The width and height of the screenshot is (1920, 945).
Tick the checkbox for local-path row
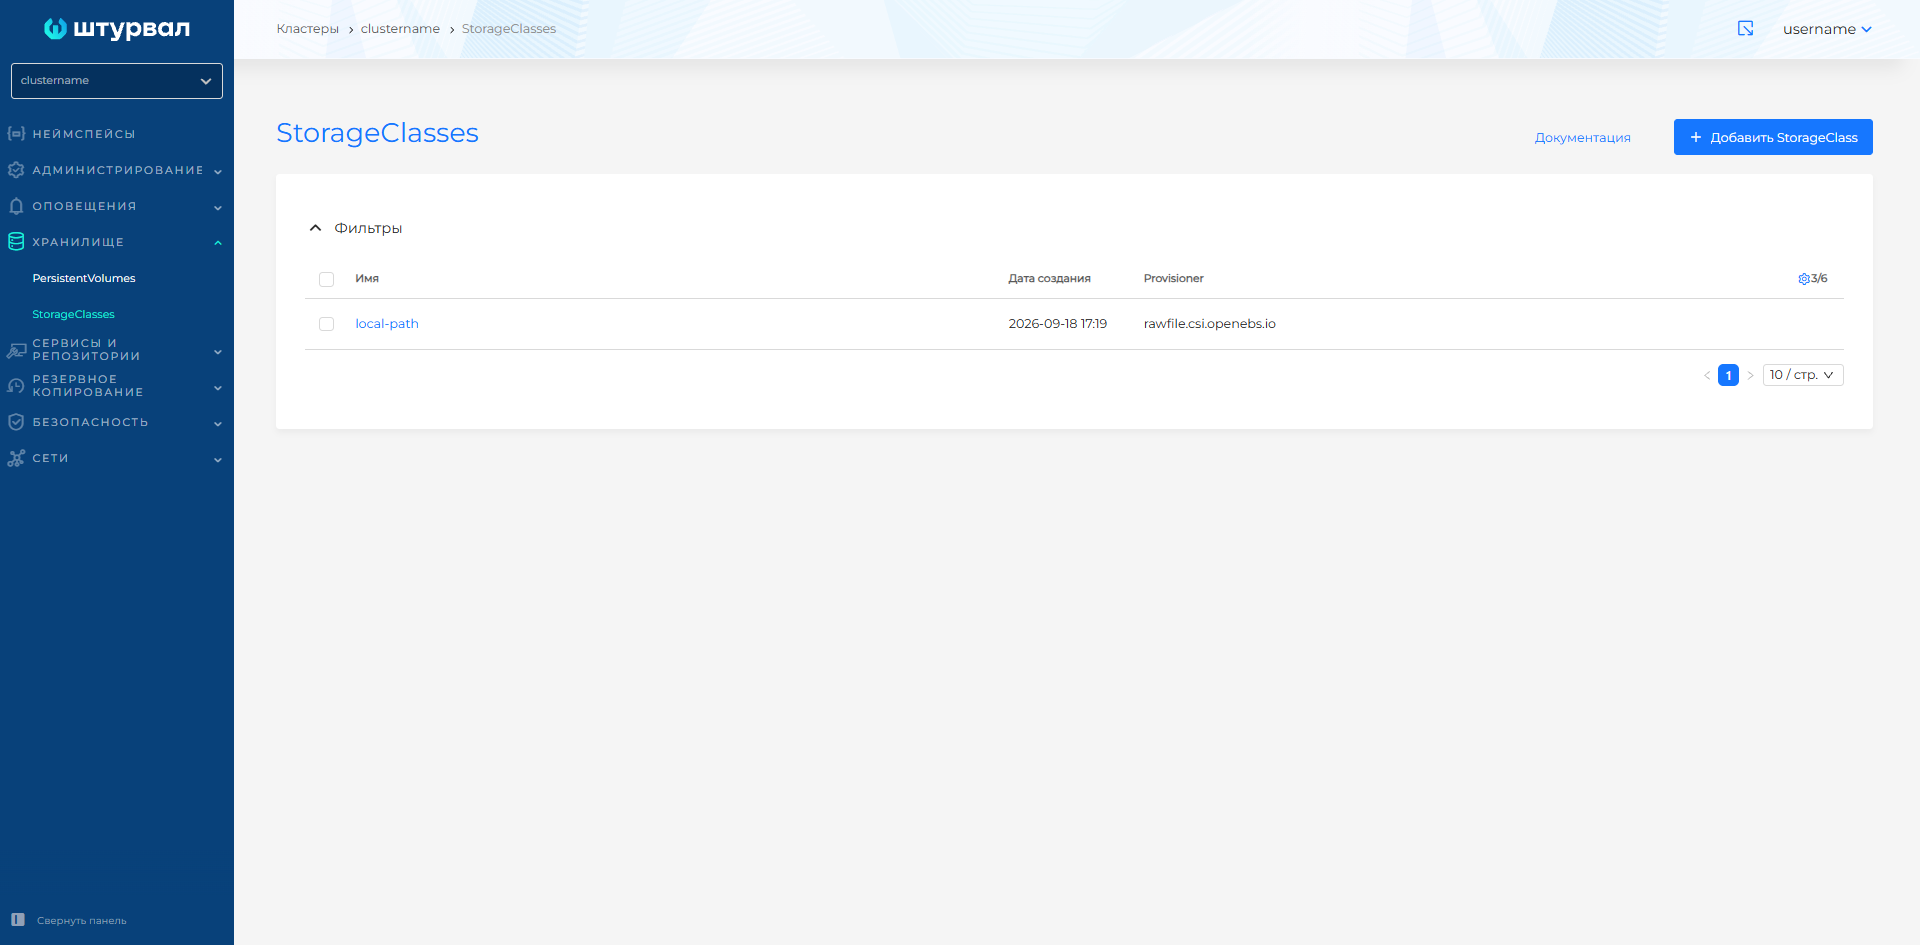(326, 324)
